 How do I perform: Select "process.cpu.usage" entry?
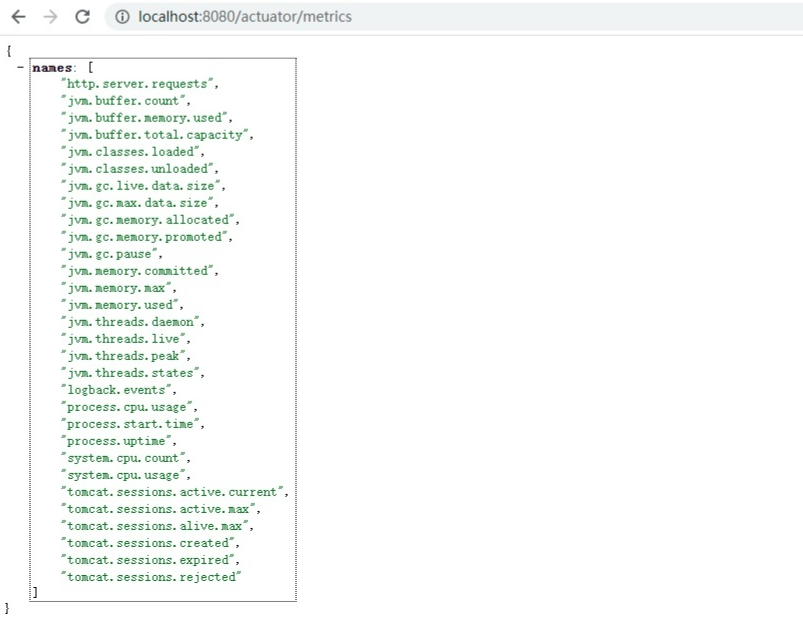126,407
